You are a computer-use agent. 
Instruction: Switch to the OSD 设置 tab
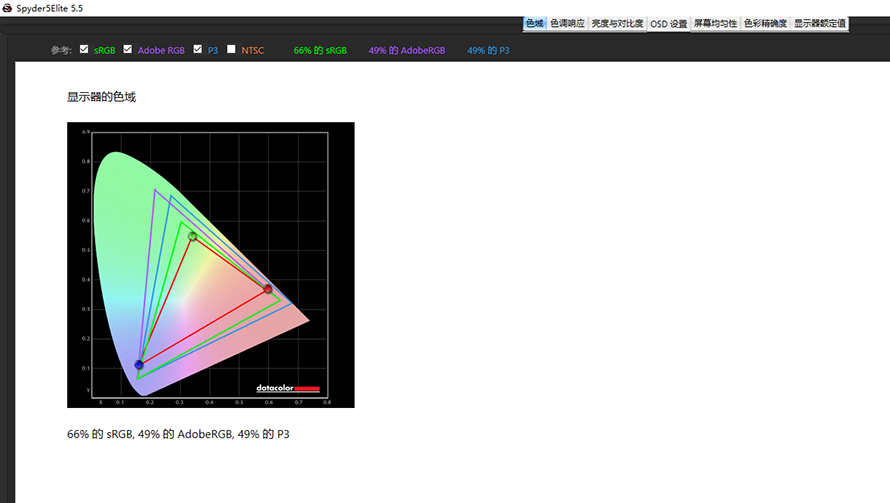tap(669, 24)
